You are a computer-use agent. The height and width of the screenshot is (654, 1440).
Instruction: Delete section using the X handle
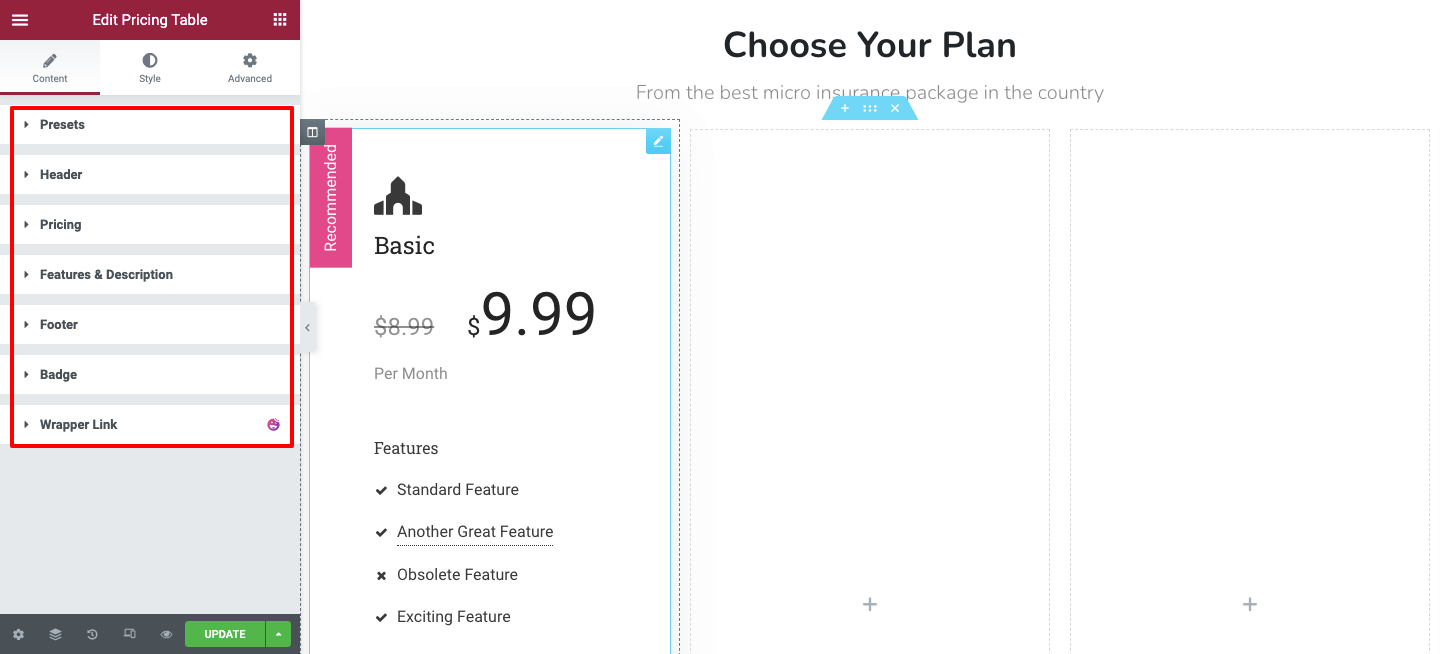pyautogui.click(x=895, y=108)
